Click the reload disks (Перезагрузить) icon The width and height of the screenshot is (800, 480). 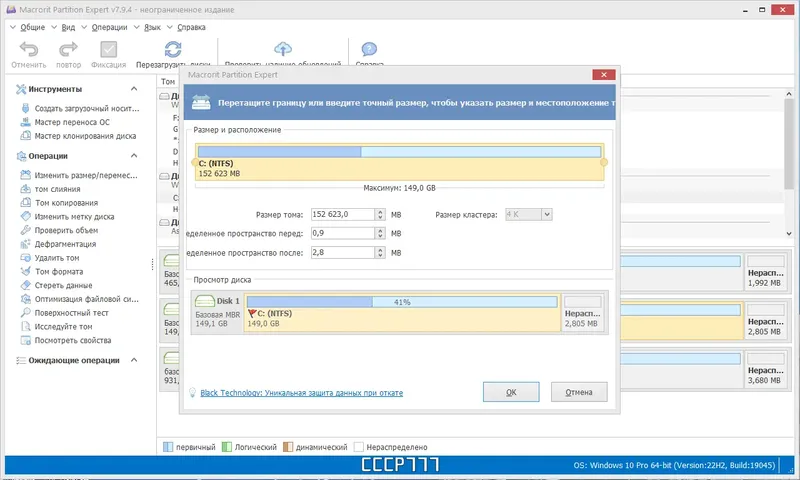point(173,49)
